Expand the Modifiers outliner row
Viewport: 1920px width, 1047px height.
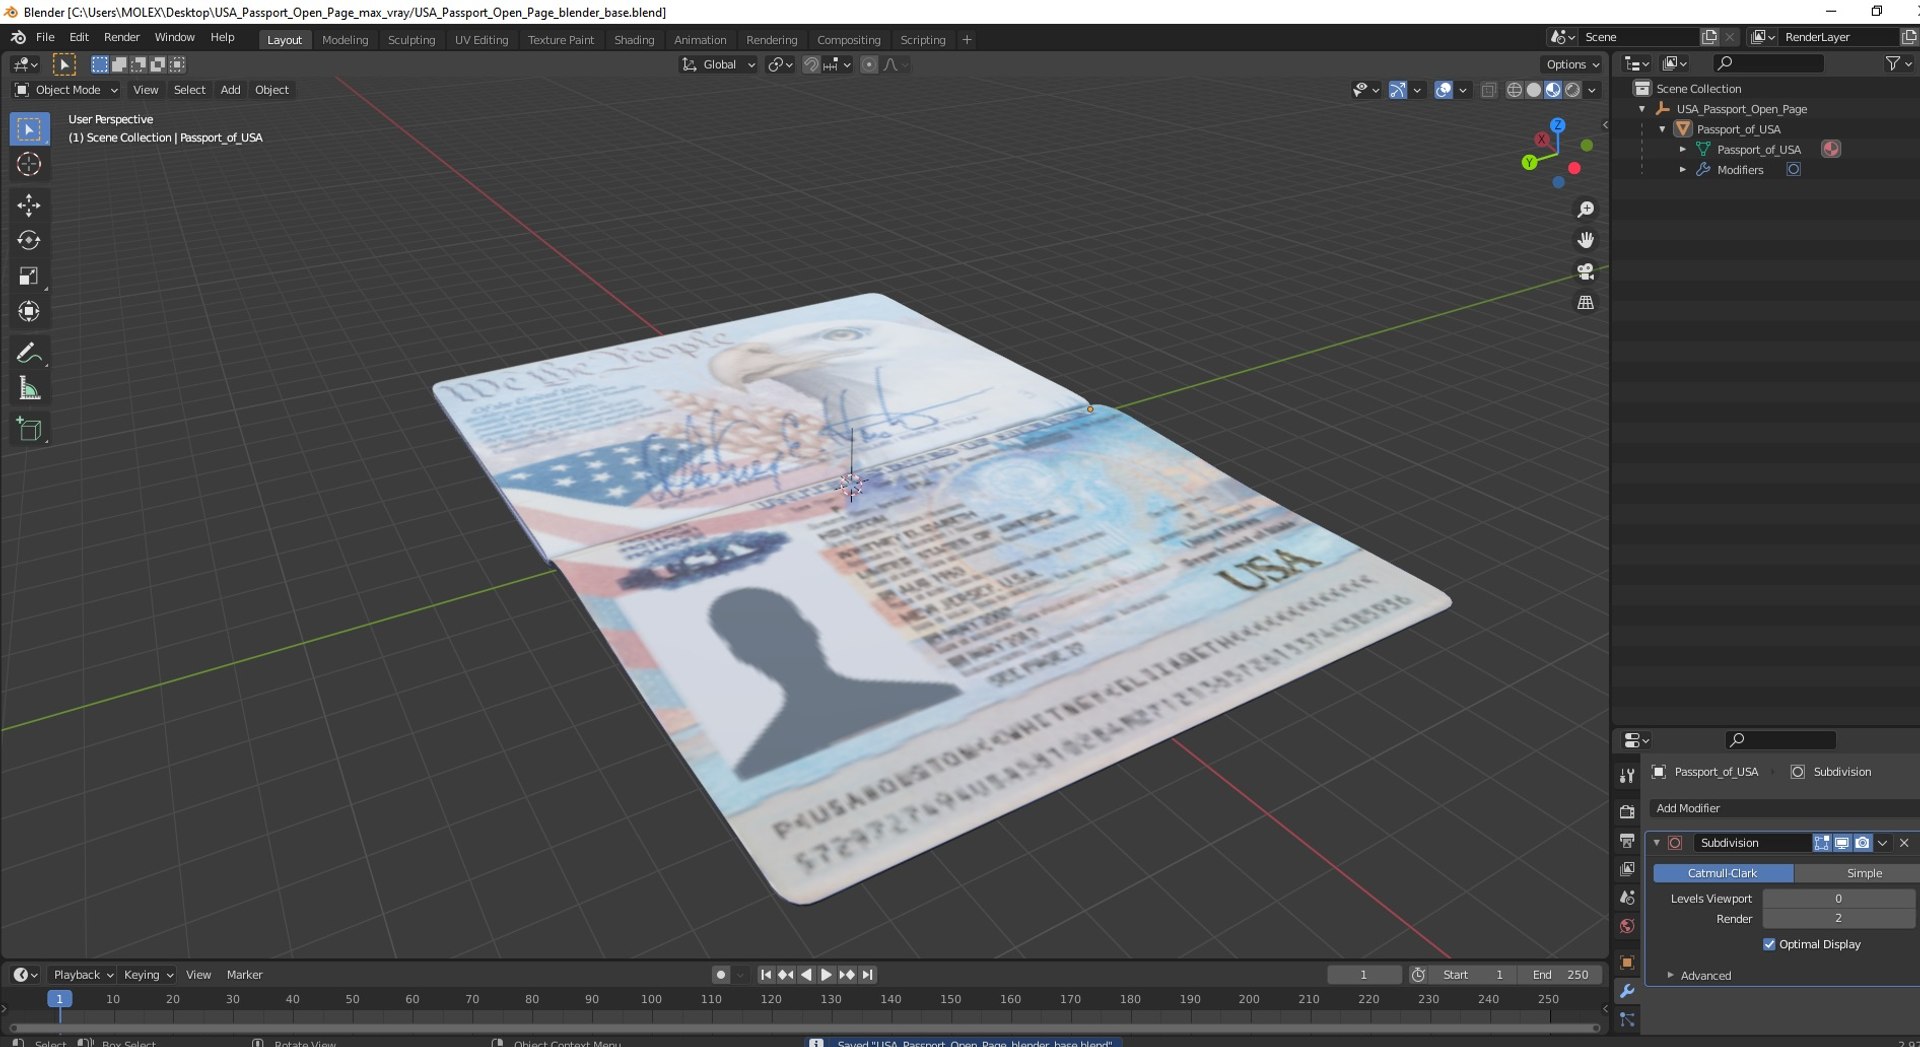1682,170
